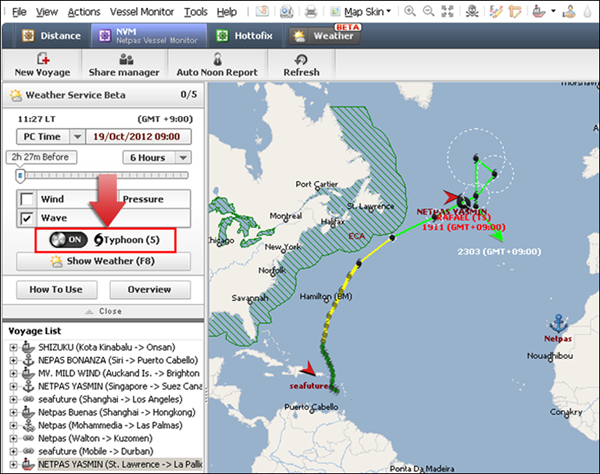This screenshot has width=600, height=474.
Task: Click the Netpas anchor marker on map
Action: [558, 323]
